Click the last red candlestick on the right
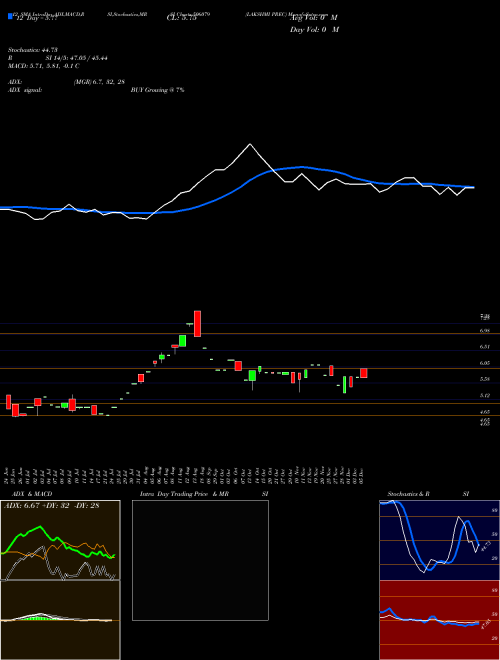This screenshot has width=500, height=660. (364, 373)
